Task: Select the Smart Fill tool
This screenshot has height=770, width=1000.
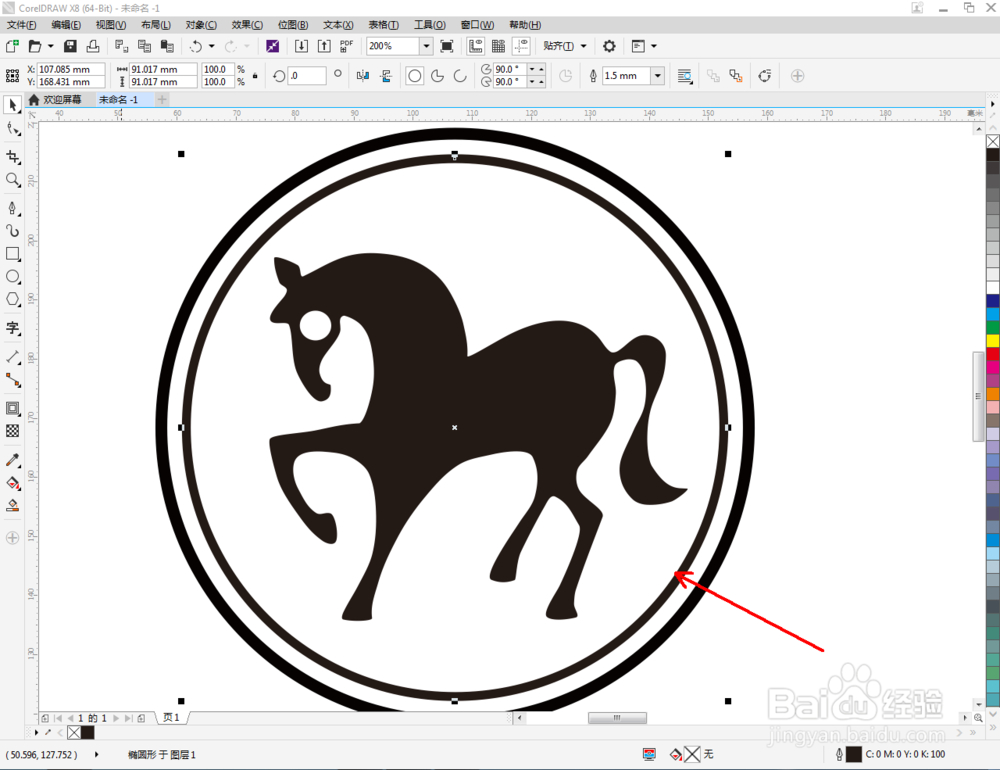Action: point(12,506)
